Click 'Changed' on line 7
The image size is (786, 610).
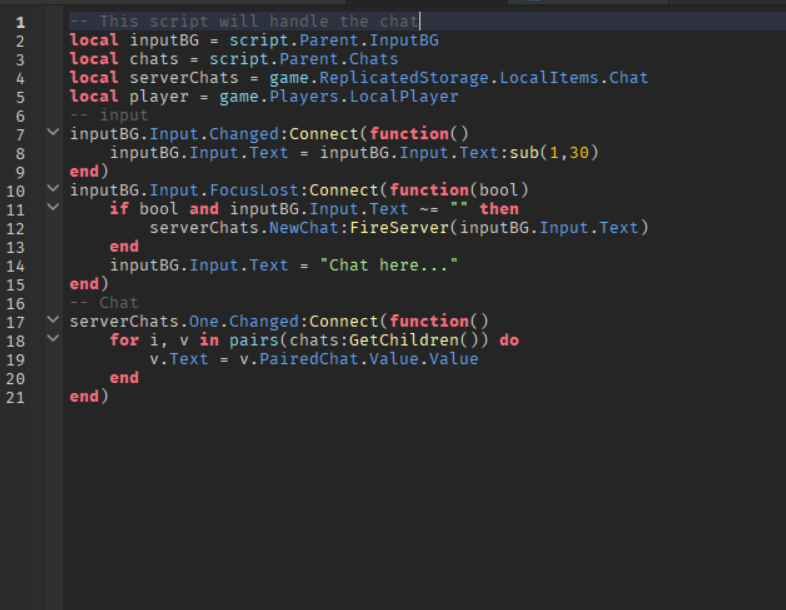click(x=244, y=134)
